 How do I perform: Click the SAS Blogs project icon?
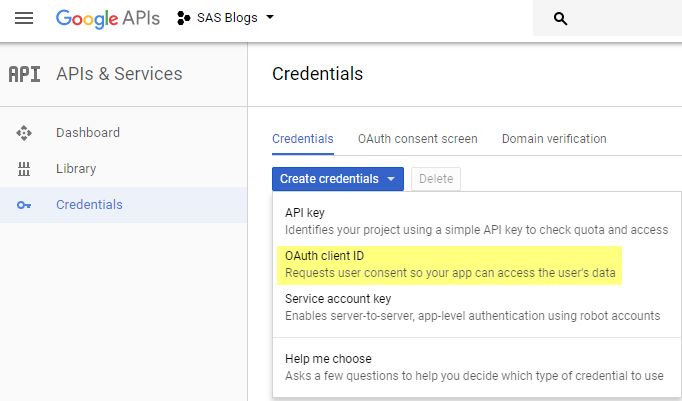coord(184,18)
